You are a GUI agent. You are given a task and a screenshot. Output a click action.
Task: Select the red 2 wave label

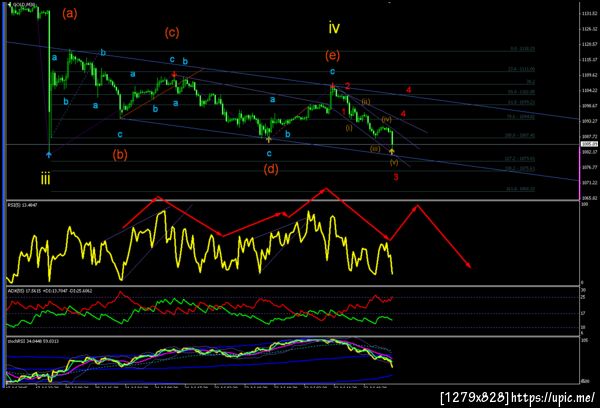point(348,86)
